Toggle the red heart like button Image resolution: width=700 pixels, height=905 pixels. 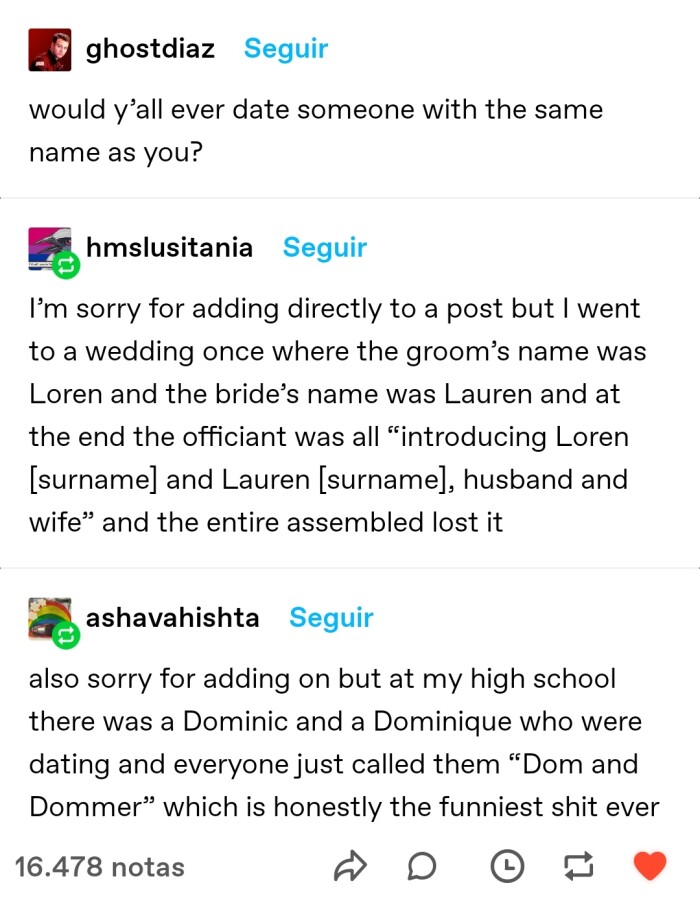650,865
